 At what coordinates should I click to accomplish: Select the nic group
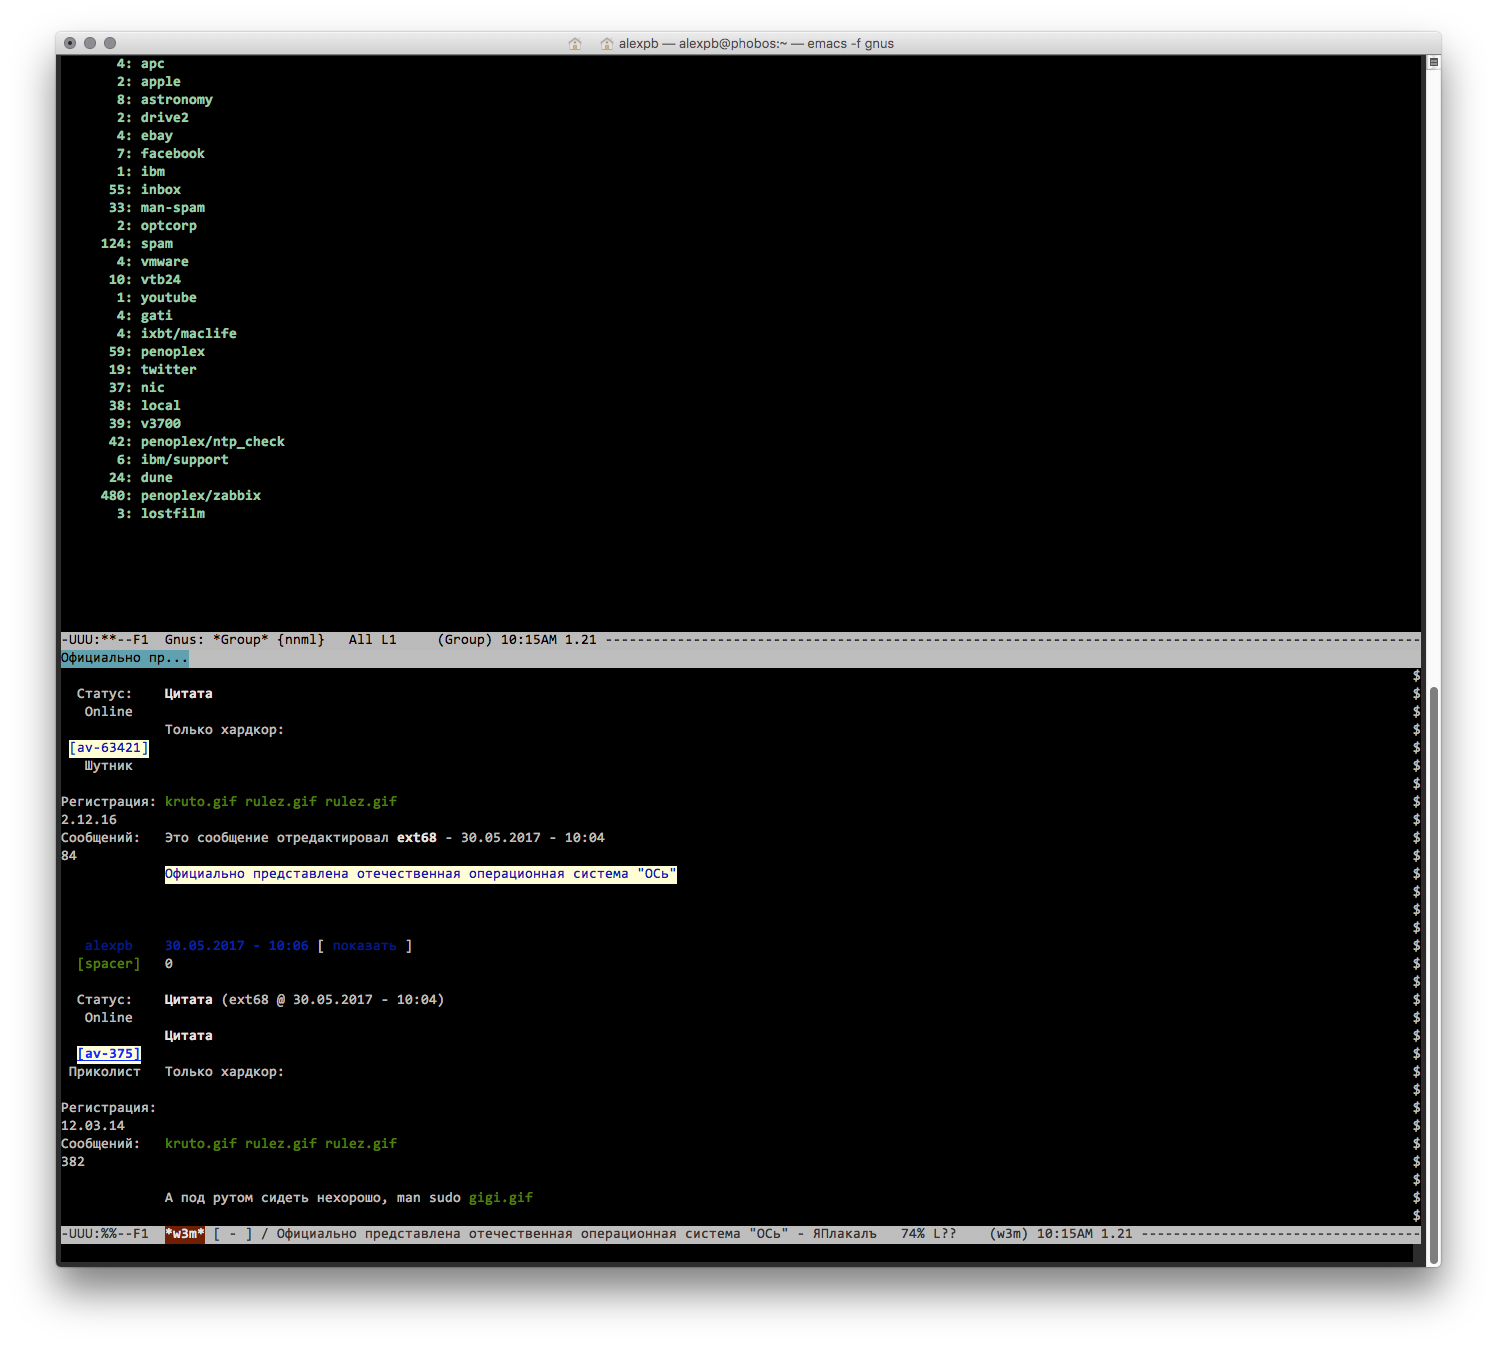152,388
